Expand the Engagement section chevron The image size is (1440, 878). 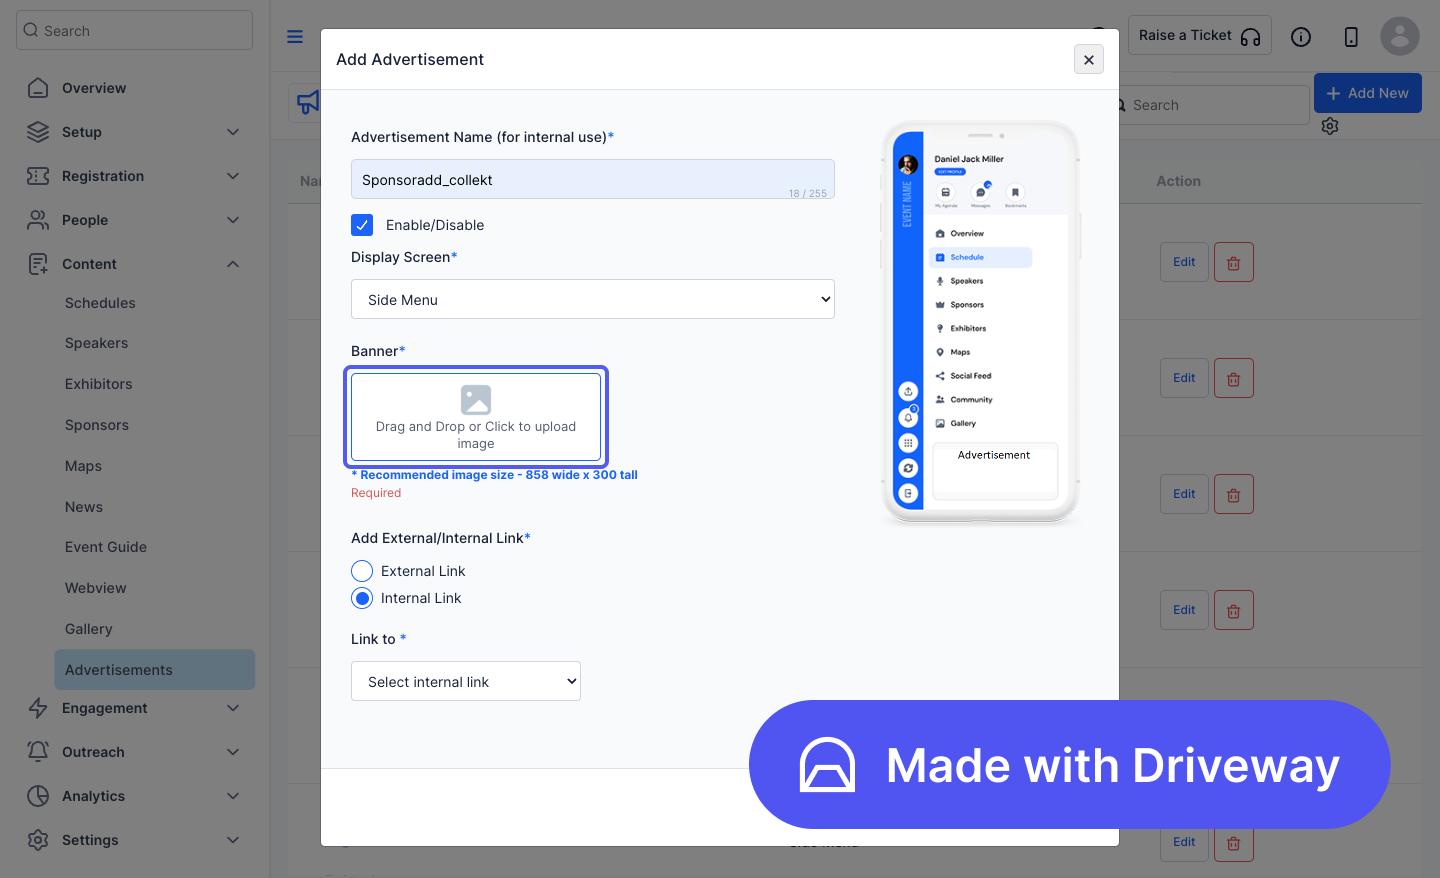pyautogui.click(x=233, y=708)
